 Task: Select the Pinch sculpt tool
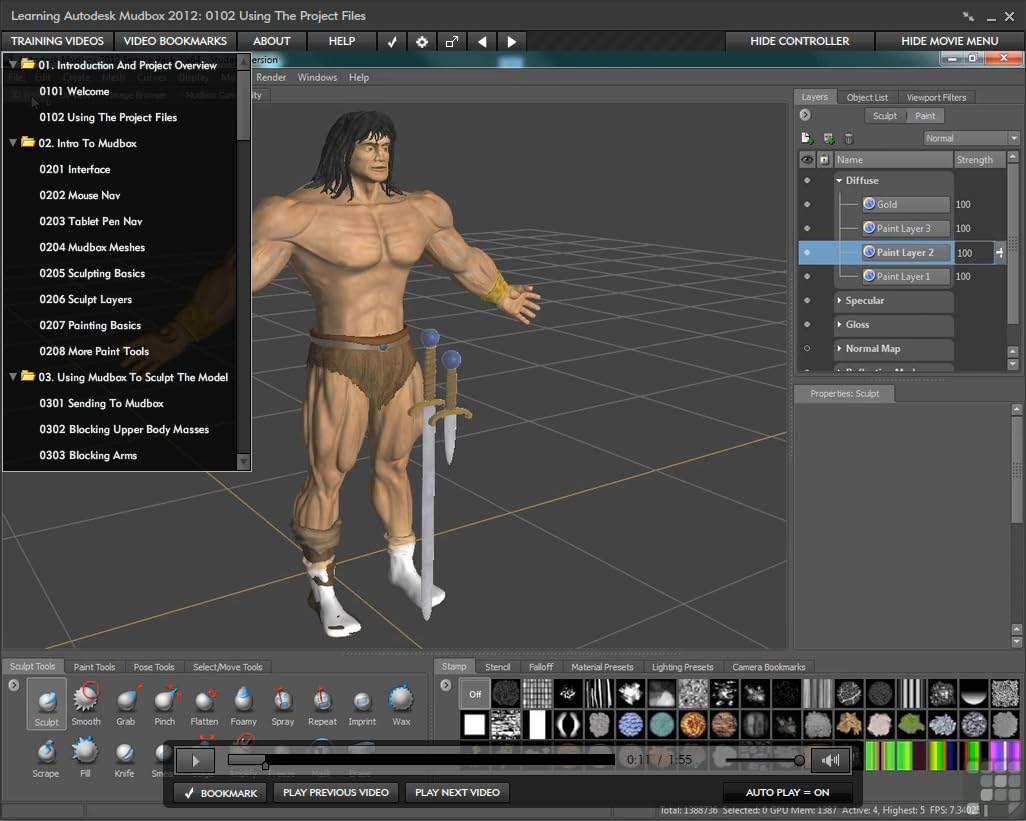click(165, 703)
